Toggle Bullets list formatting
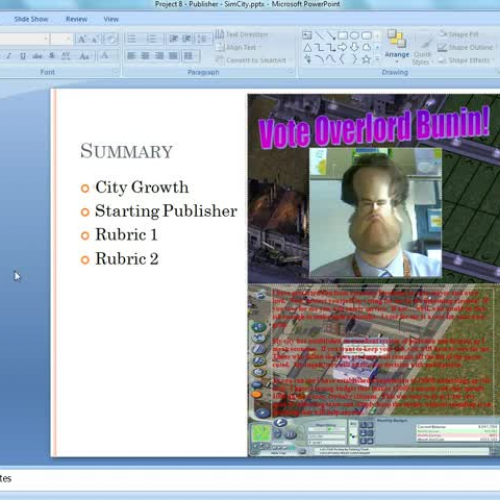 point(132,39)
